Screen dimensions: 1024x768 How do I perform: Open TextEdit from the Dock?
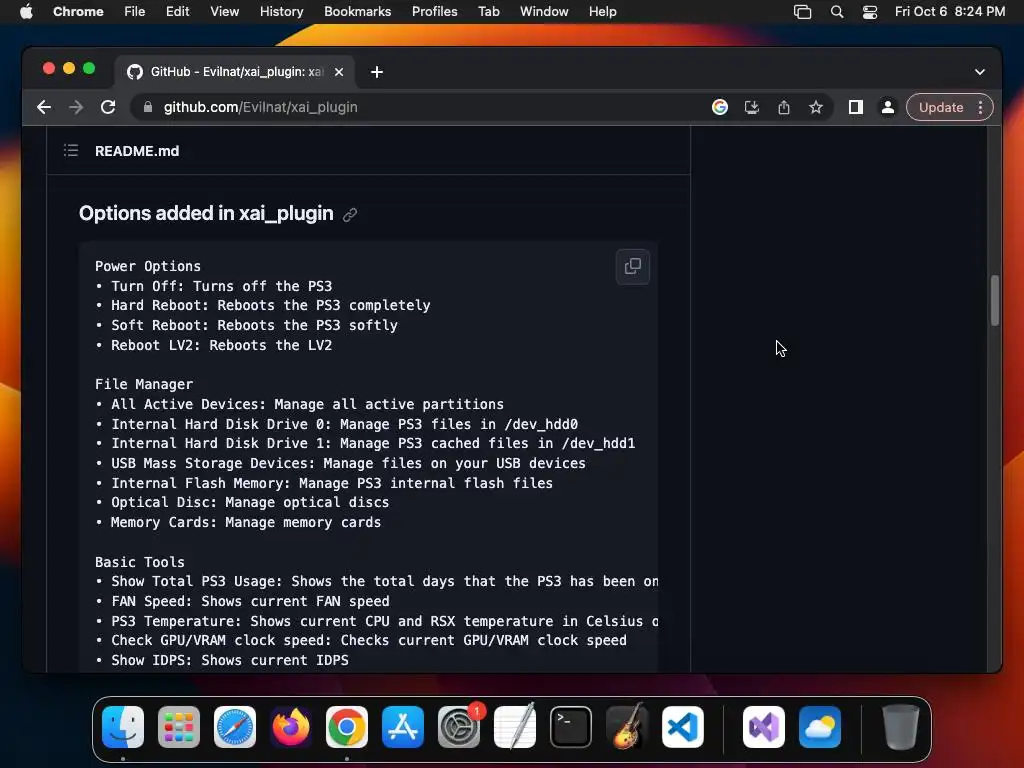point(515,727)
